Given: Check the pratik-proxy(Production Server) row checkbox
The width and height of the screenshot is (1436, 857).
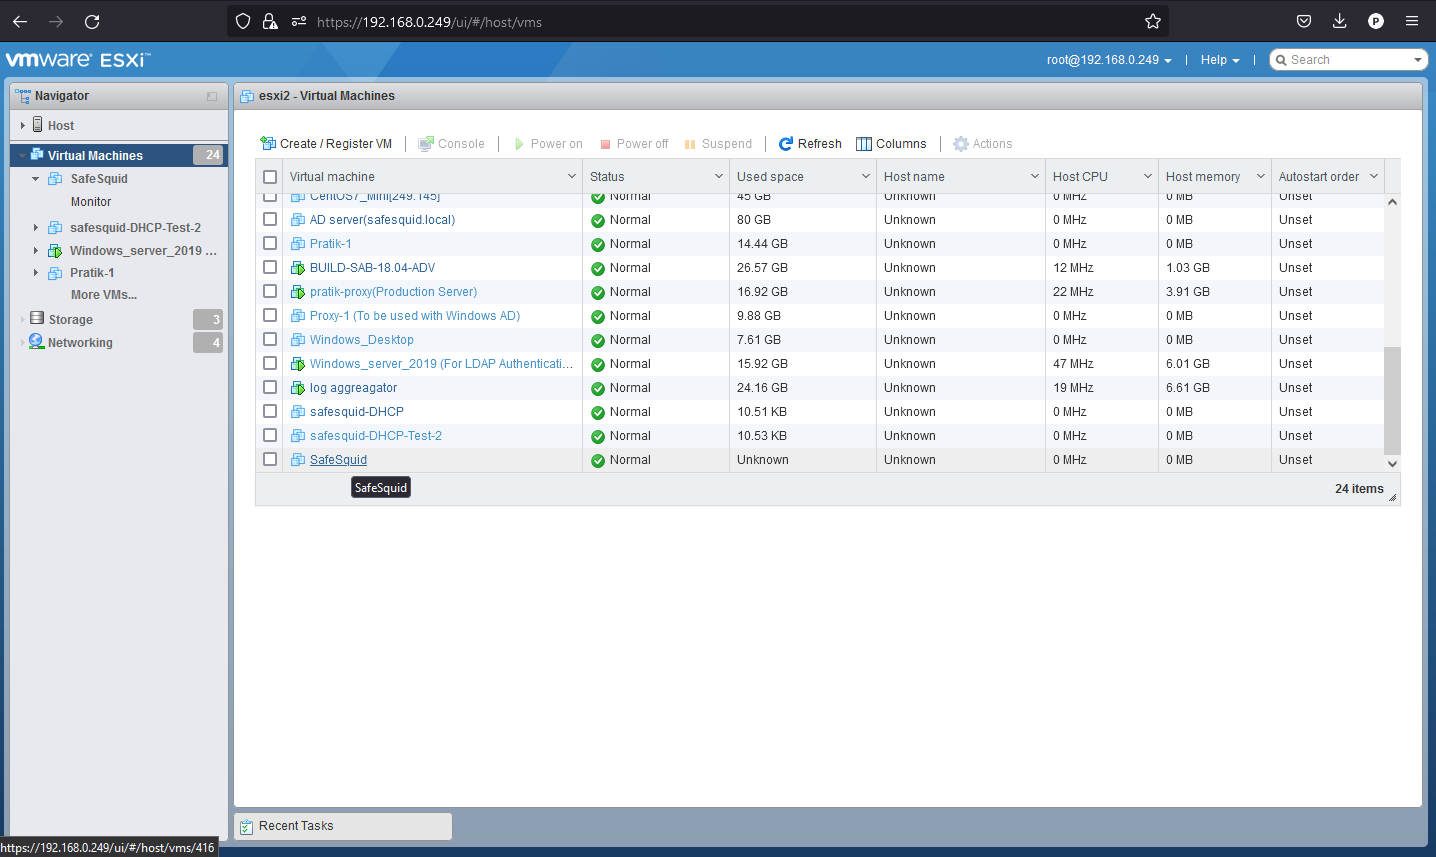Looking at the screenshot, I should pyautogui.click(x=270, y=291).
